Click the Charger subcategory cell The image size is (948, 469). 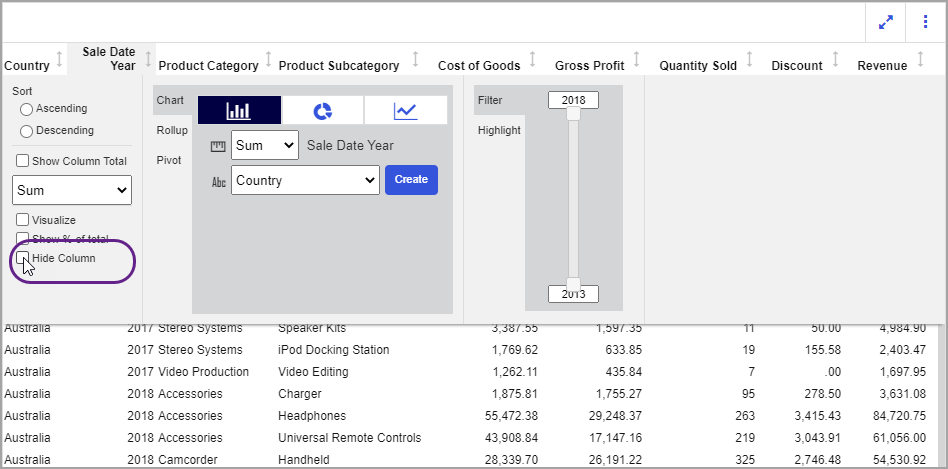pyautogui.click(x=300, y=394)
